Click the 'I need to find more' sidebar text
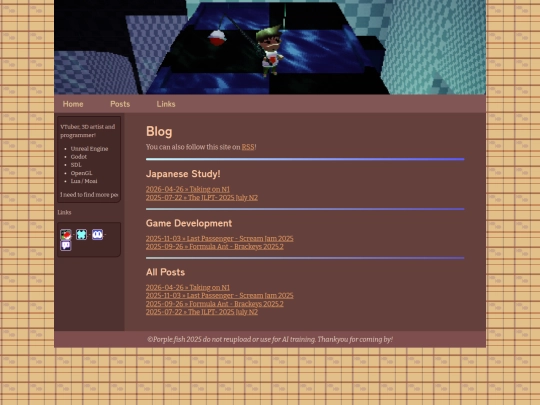The image size is (540, 405). (89, 195)
